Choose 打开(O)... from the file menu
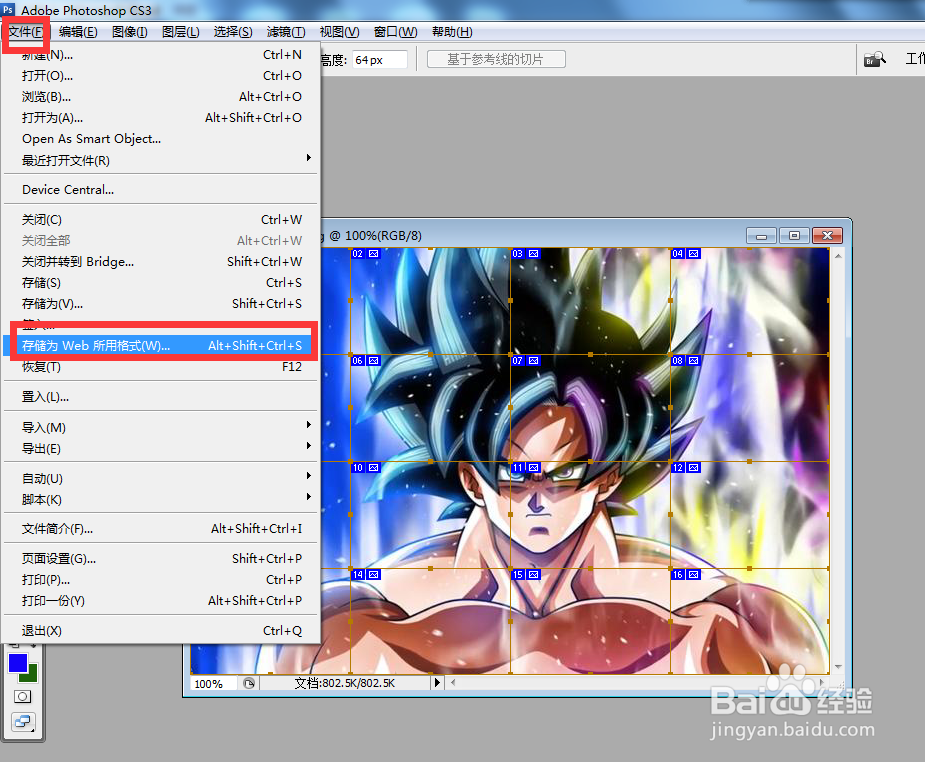This screenshot has height=762, width=925. point(161,75)
